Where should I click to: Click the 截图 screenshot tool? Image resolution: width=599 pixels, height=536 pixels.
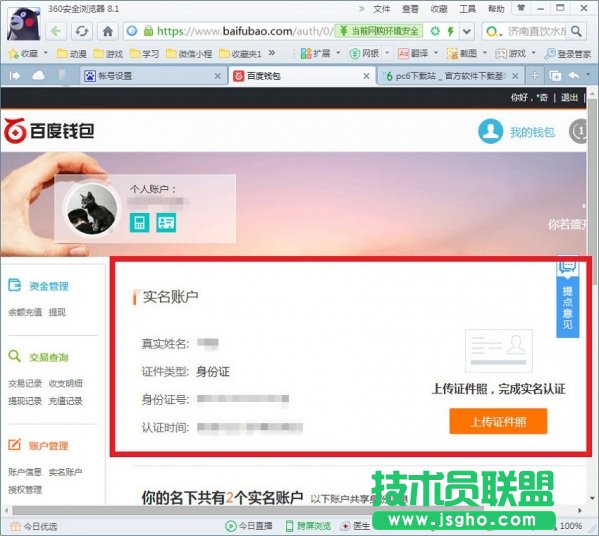tap(462, 53)
